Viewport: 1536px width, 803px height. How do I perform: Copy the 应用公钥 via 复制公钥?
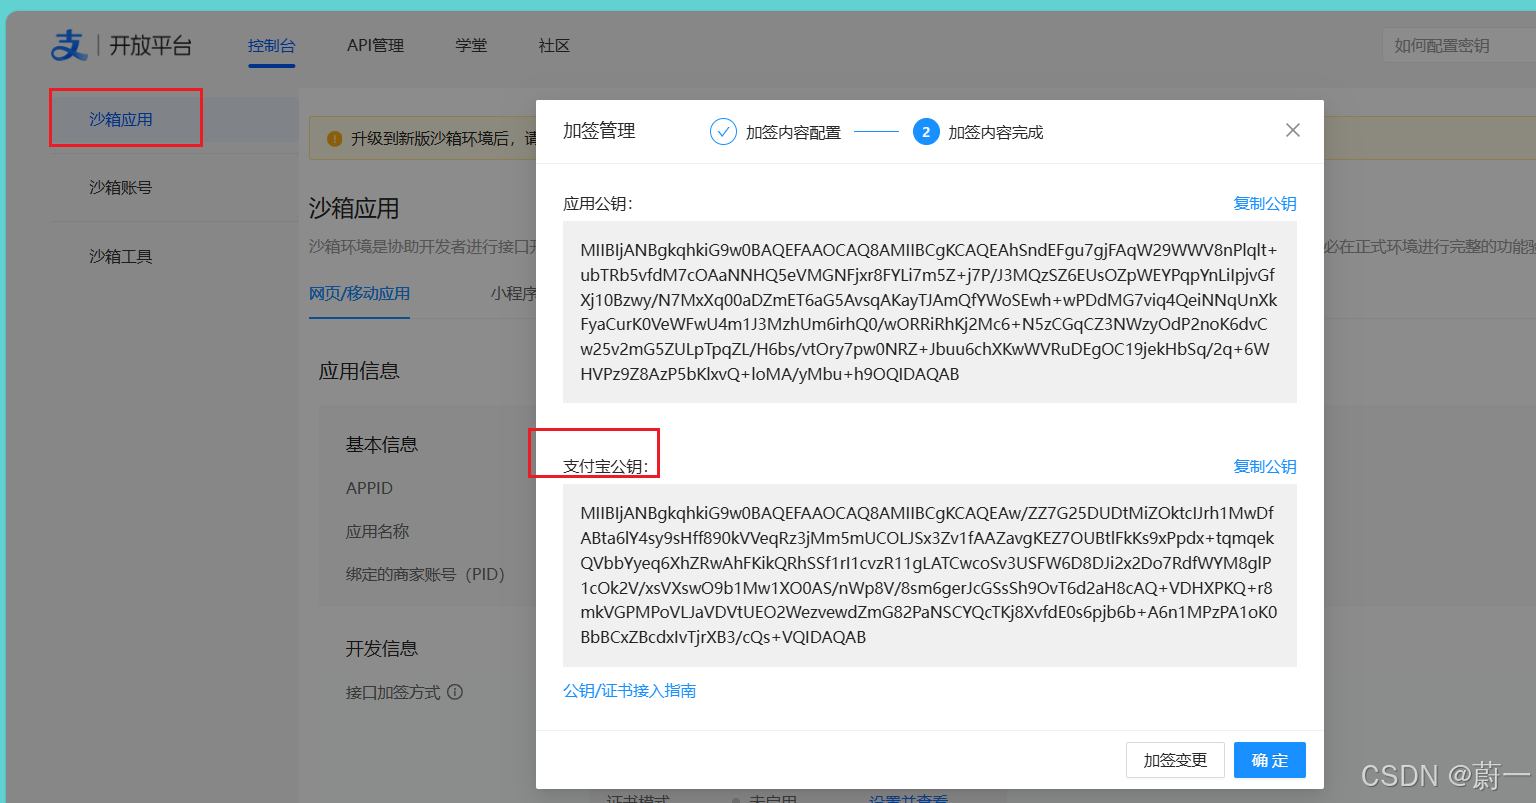pyautogui.click(x=1265, y=203)
